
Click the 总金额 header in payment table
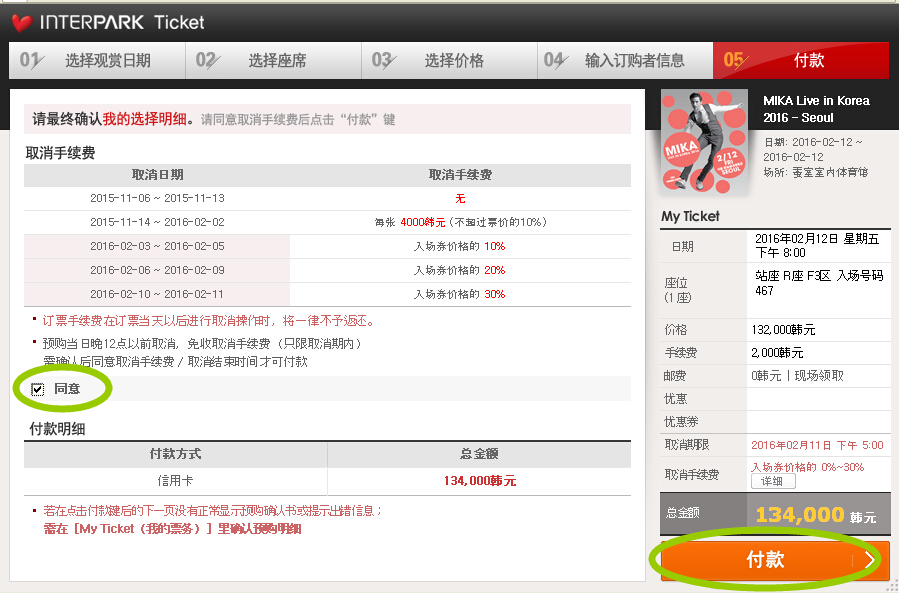pyautogui.click(x=479, y=454)
